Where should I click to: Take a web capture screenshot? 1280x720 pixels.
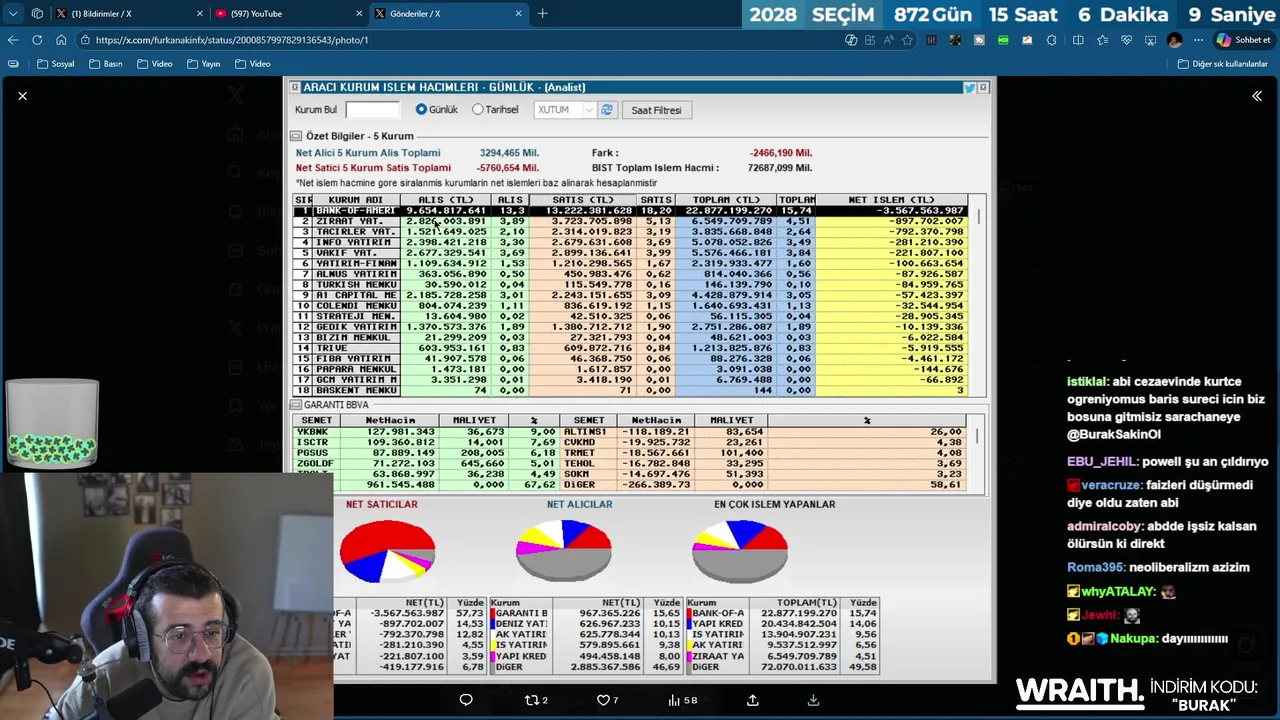[x=1150, y=40]
